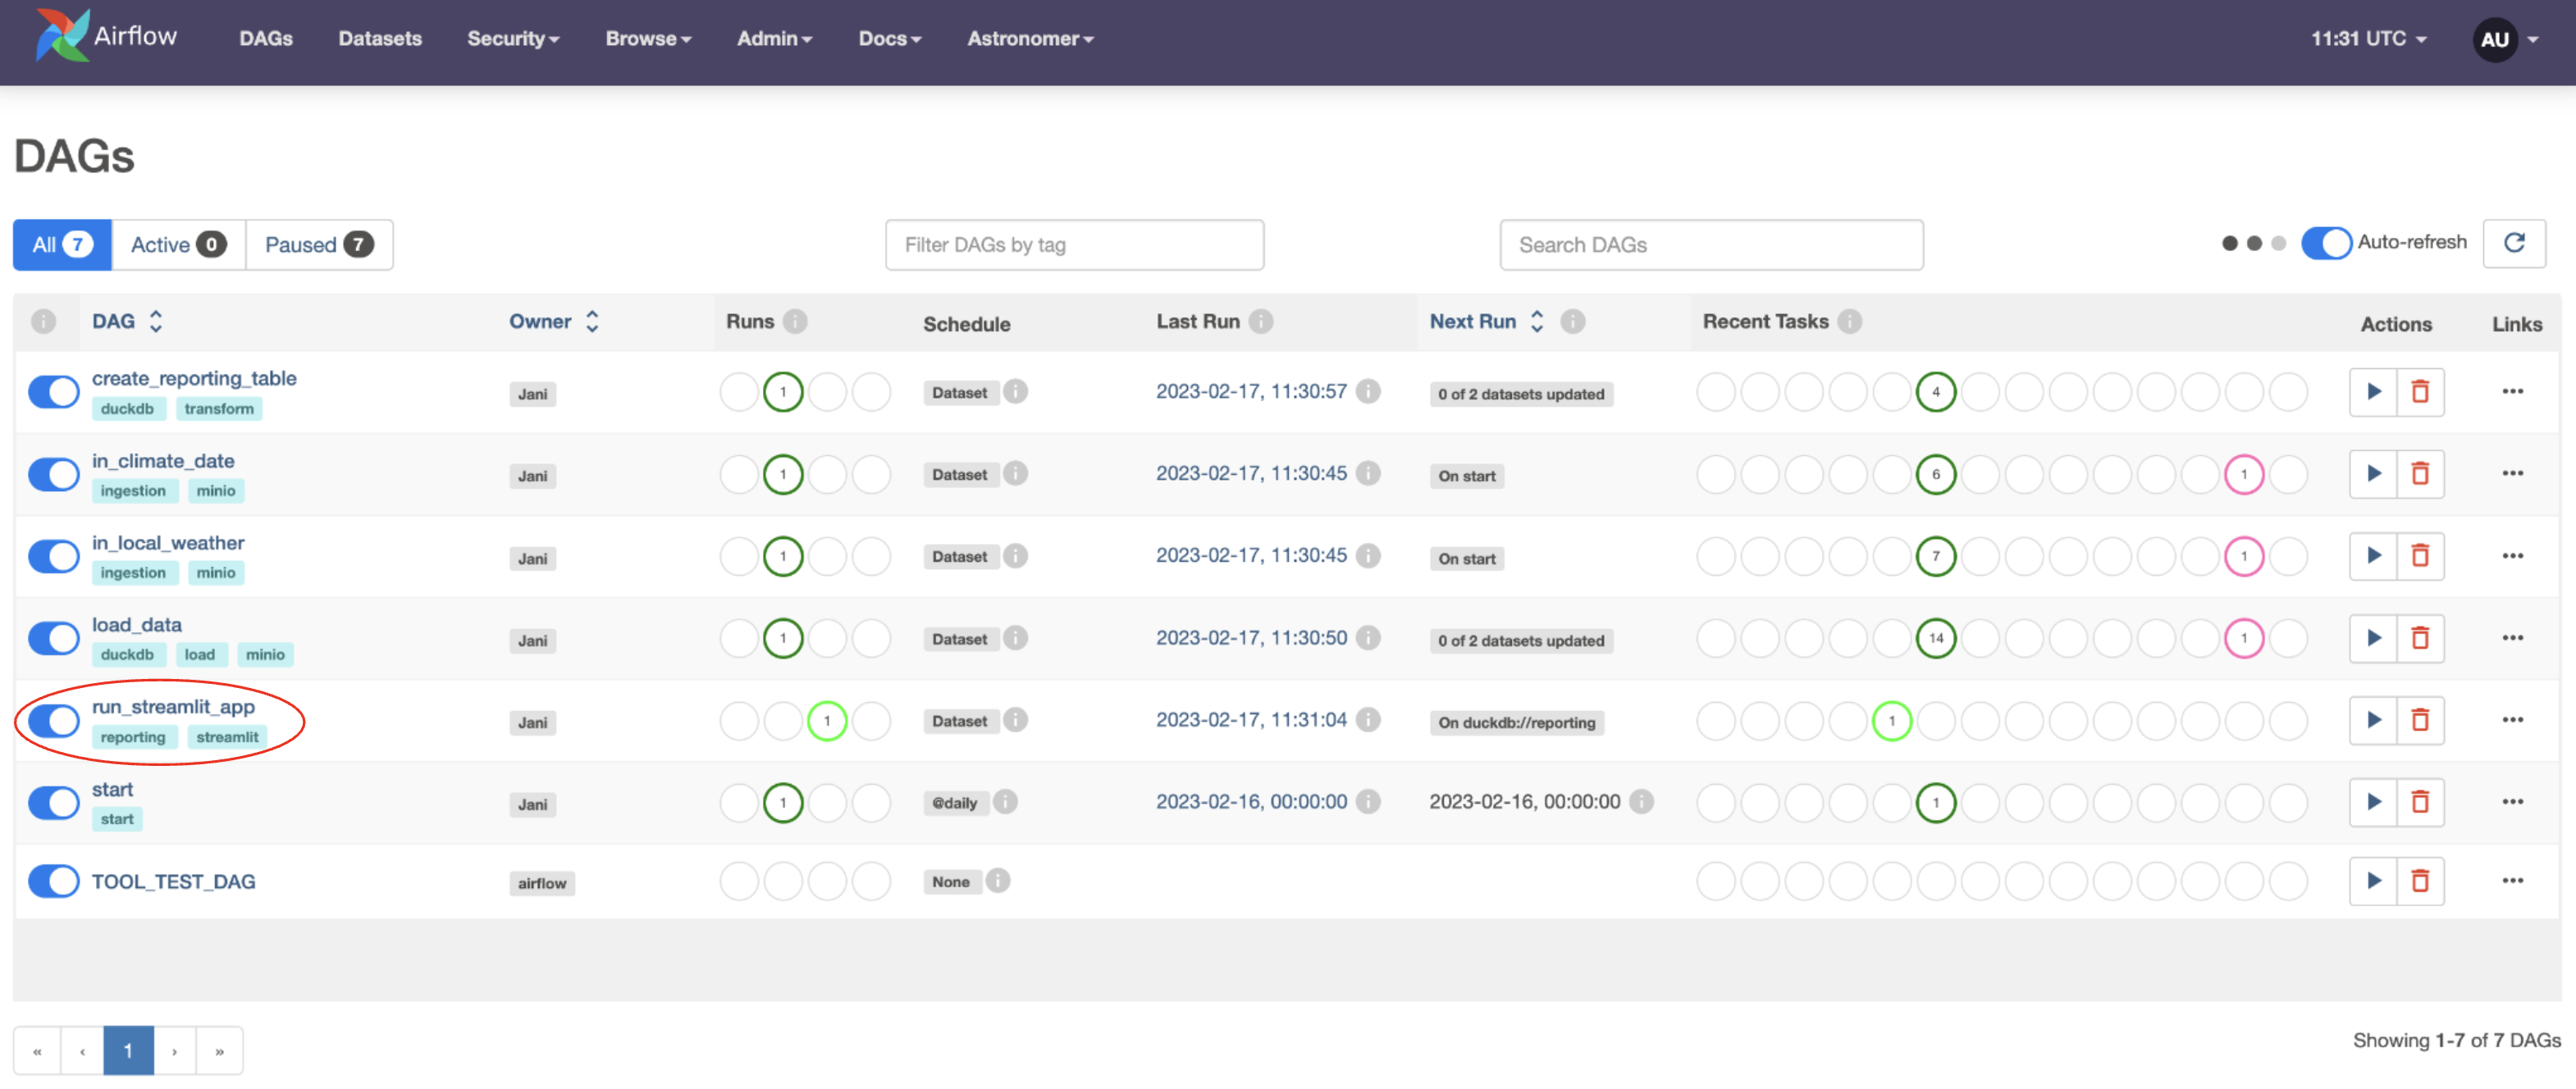The height and width of the screenshot is (1089, 2576).
Task: Delete the load_data DAG via trash icon
Action: (x=2419, y=638)
